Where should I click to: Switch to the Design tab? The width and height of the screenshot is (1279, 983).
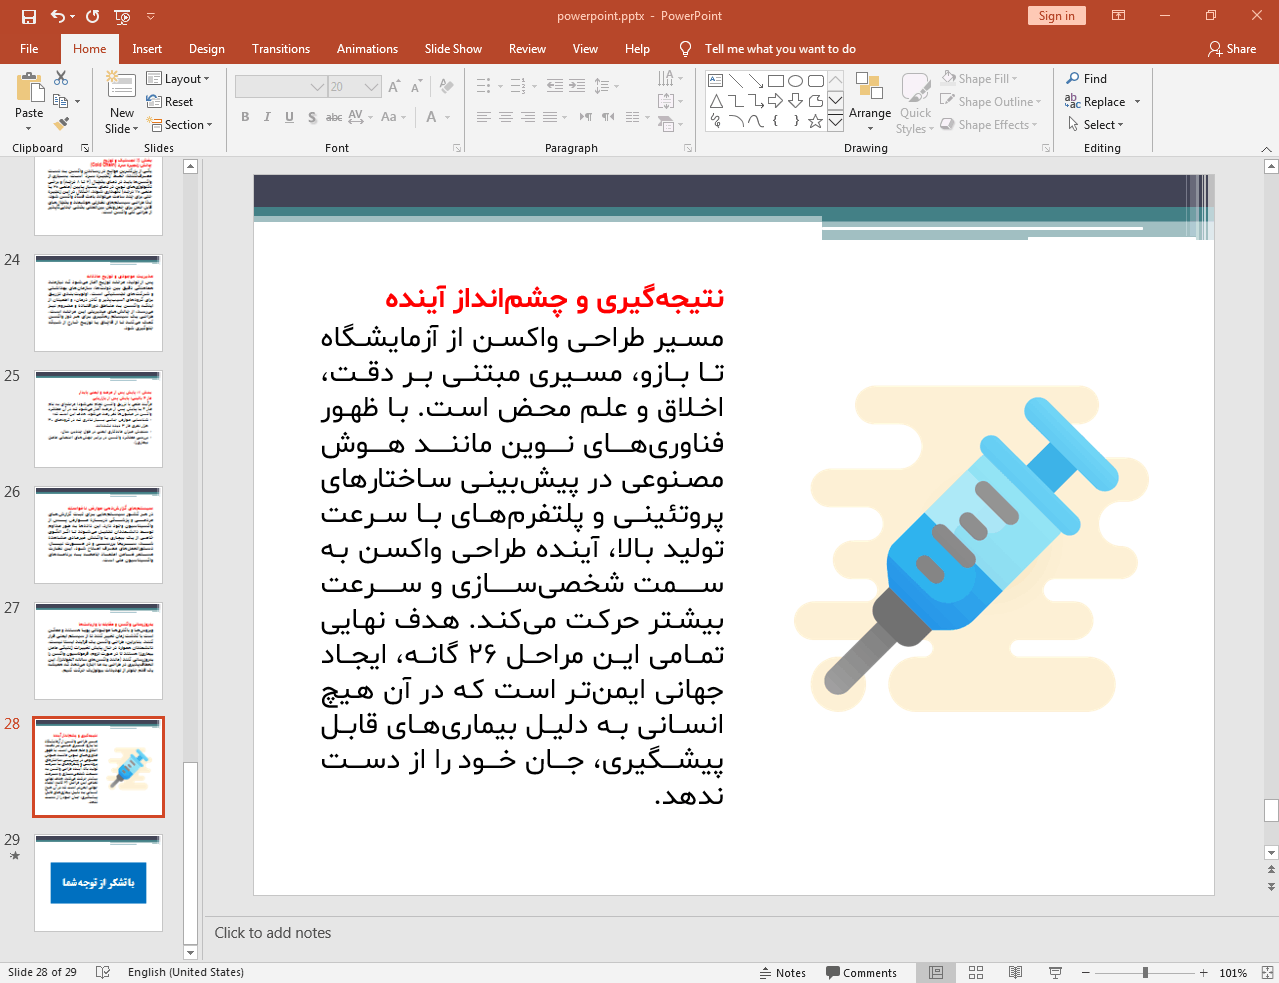(207, 49)
